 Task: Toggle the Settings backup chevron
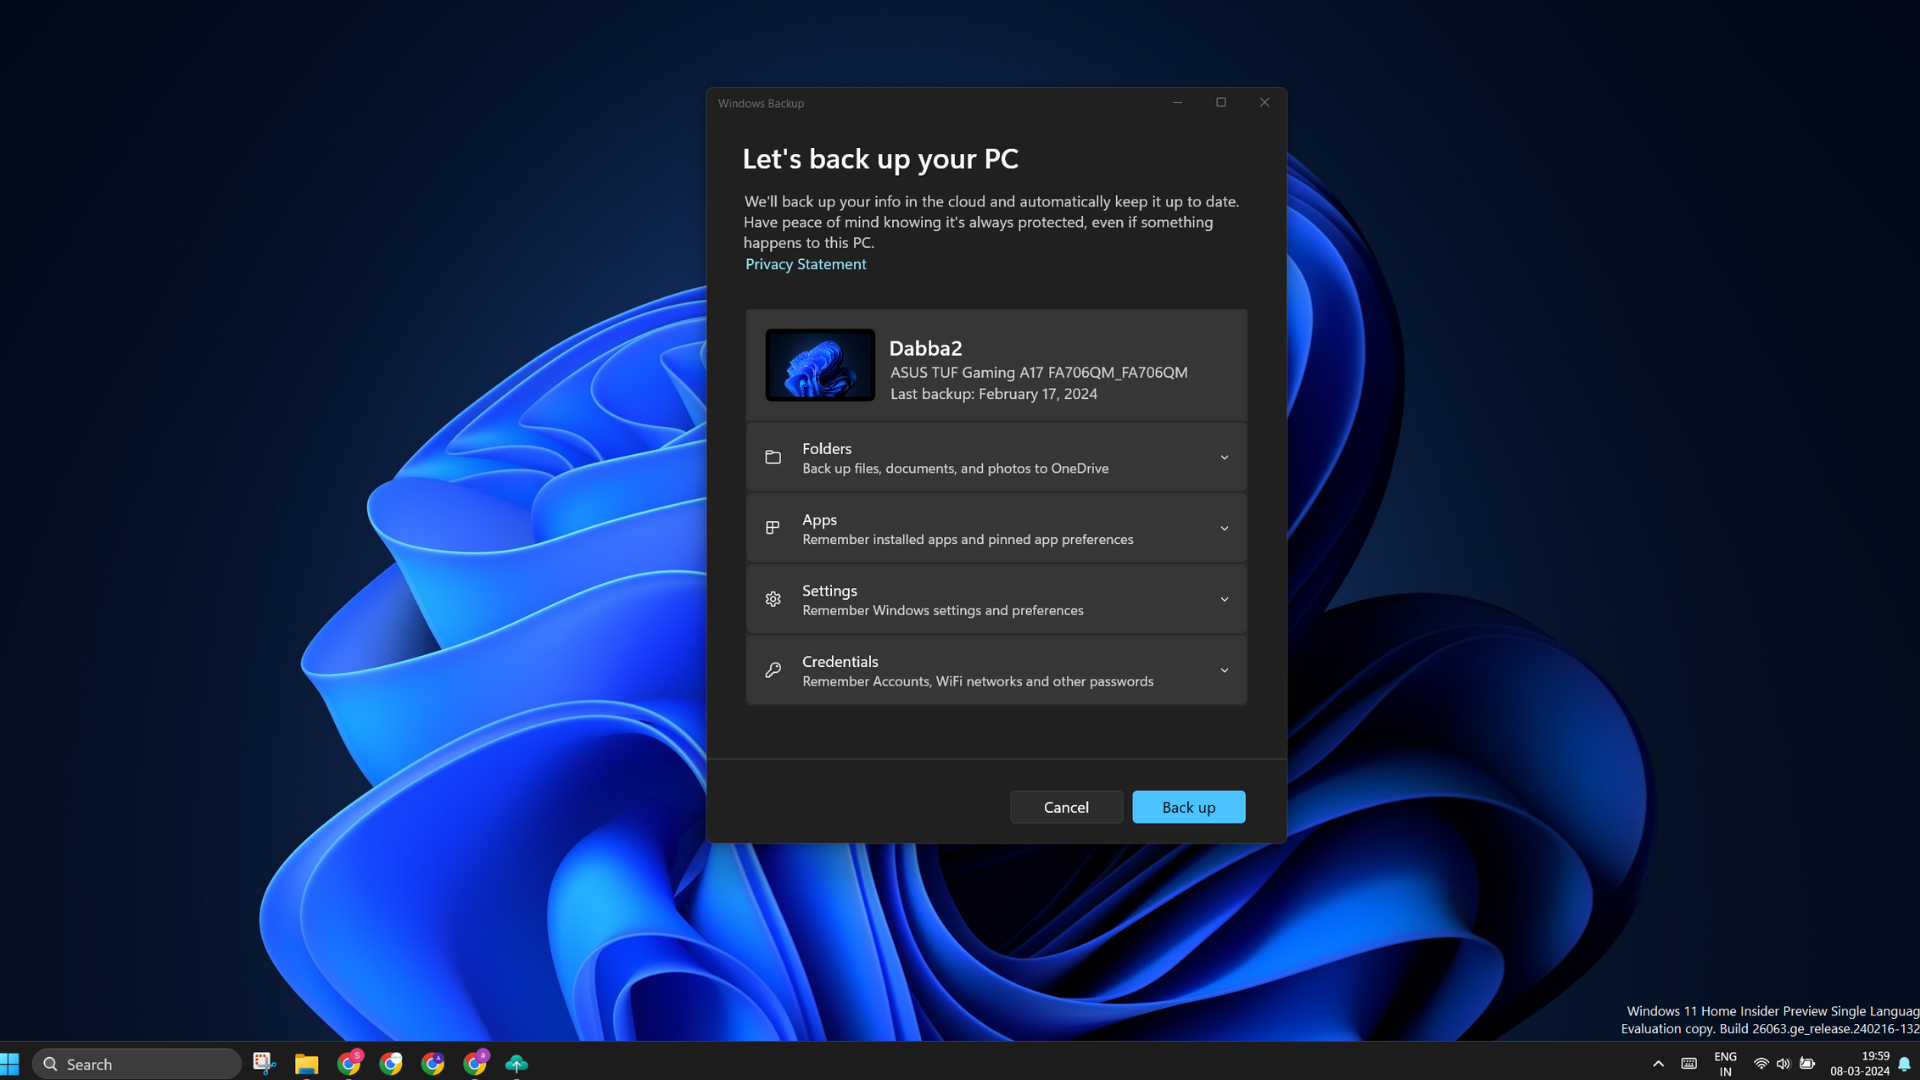tap(1224, 599)
